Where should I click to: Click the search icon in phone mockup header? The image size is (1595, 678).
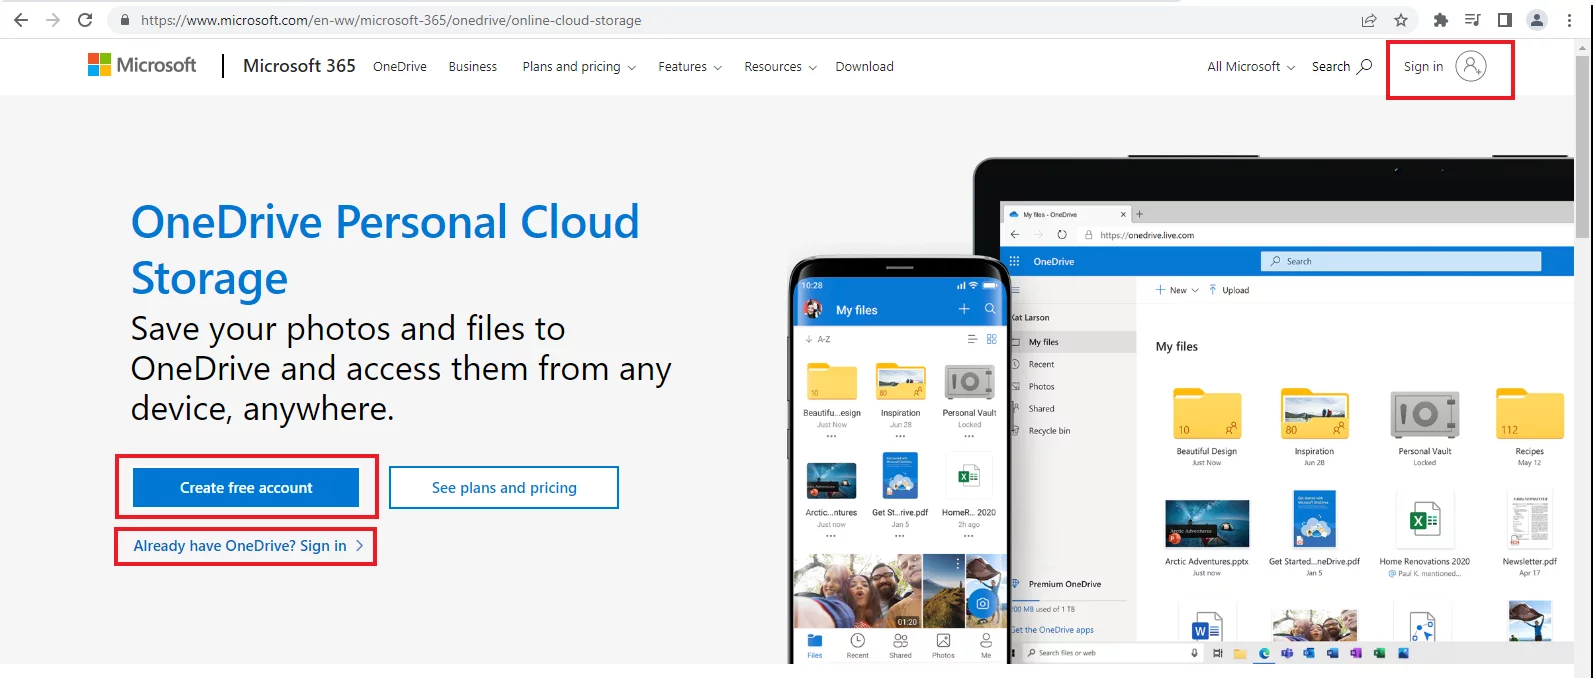click(990, 309)
